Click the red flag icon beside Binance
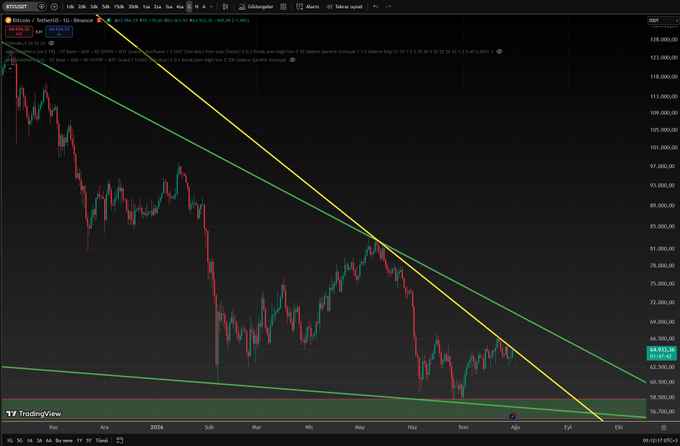Viewport: 680px width, 446px height. (99, 20)
